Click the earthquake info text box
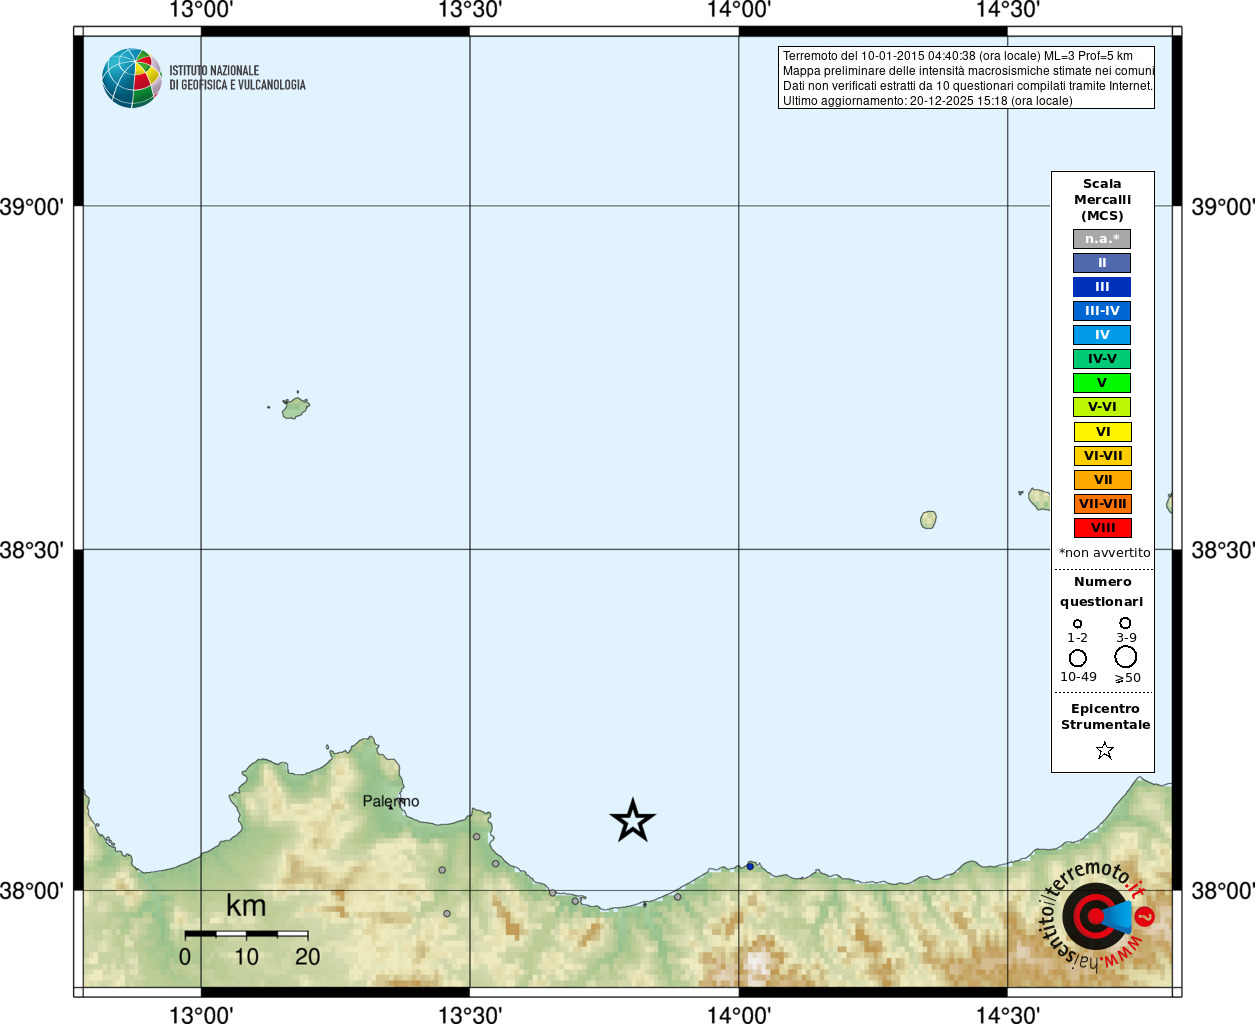 tap(966, 78)
